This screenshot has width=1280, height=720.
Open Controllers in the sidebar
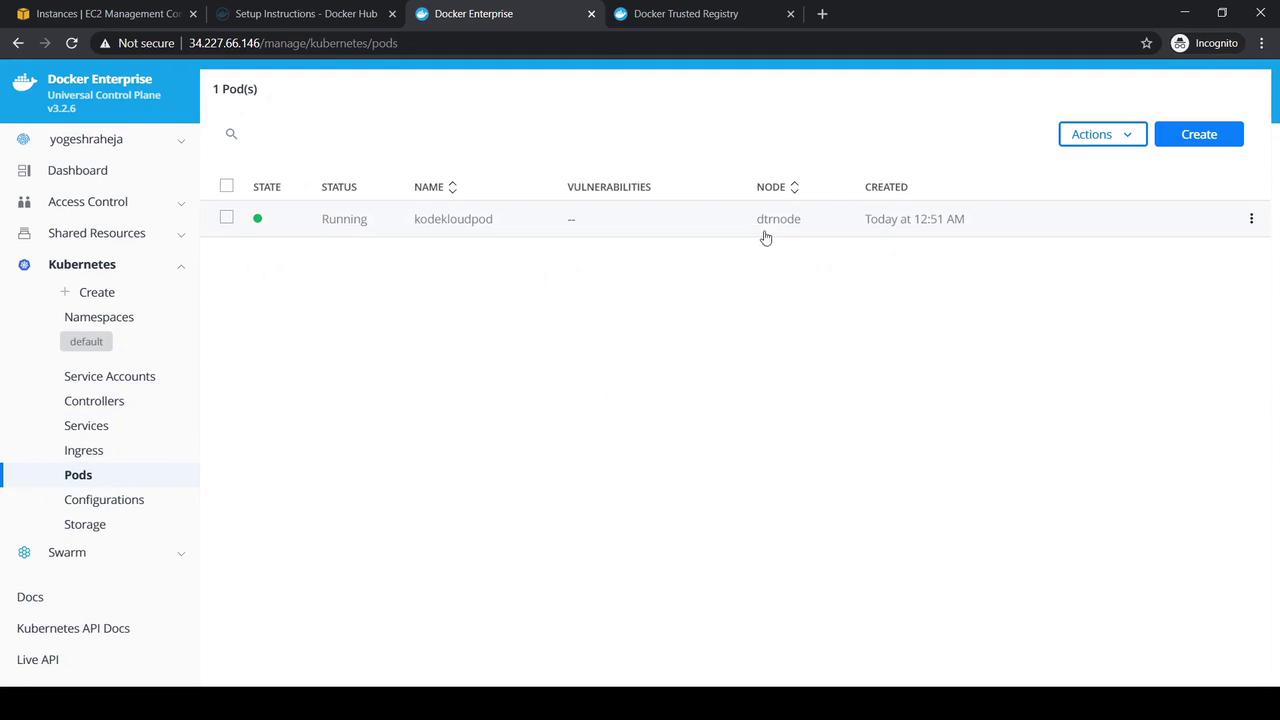[94, 401]
